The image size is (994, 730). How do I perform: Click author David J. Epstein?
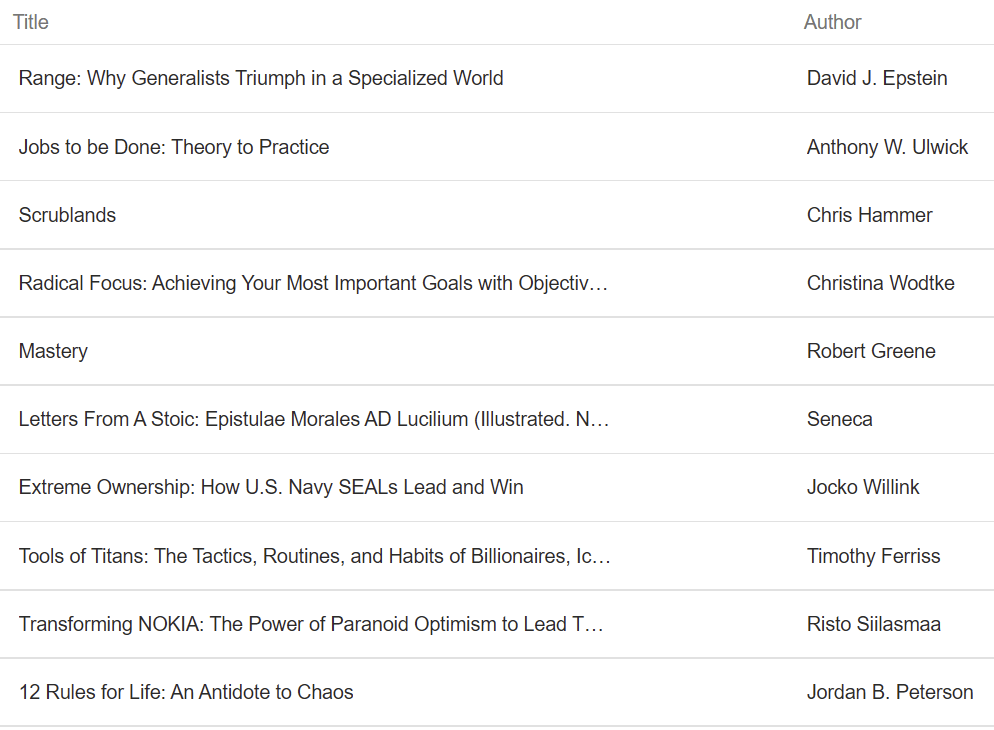click(x=877, y=79)
